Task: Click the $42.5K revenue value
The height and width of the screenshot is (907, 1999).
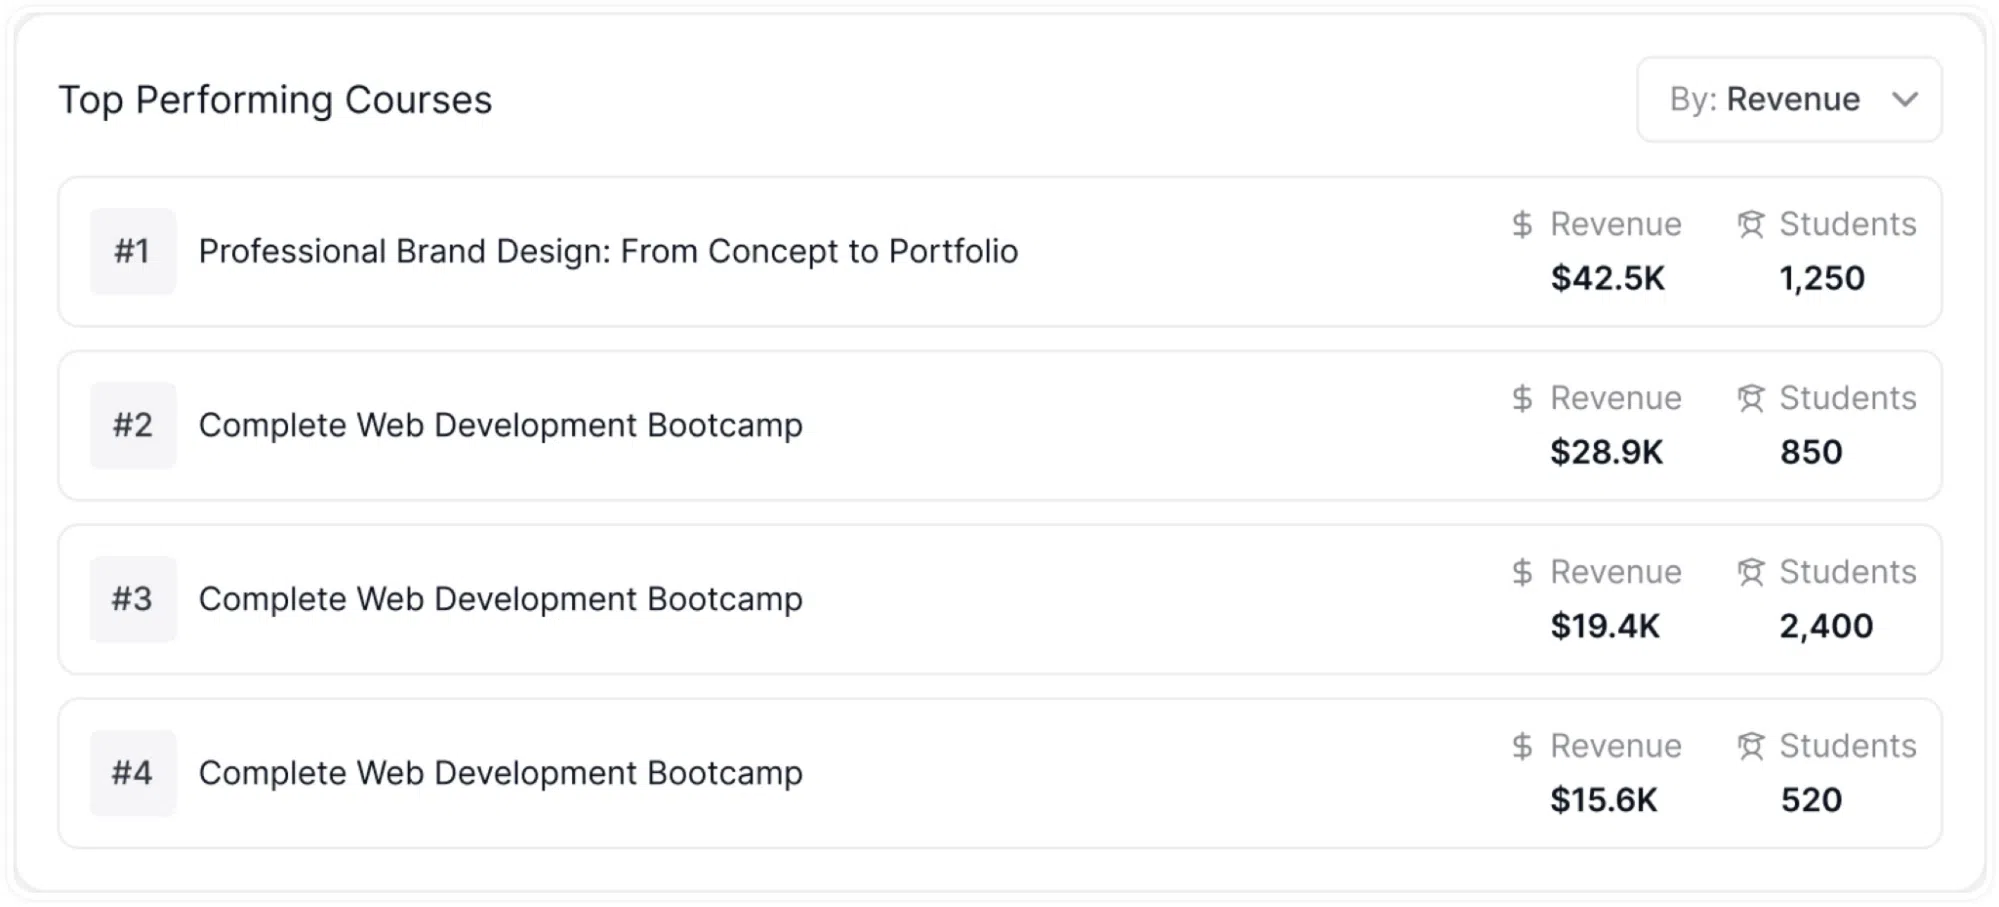Action: pyautogui.click(x=1608, y=278)
